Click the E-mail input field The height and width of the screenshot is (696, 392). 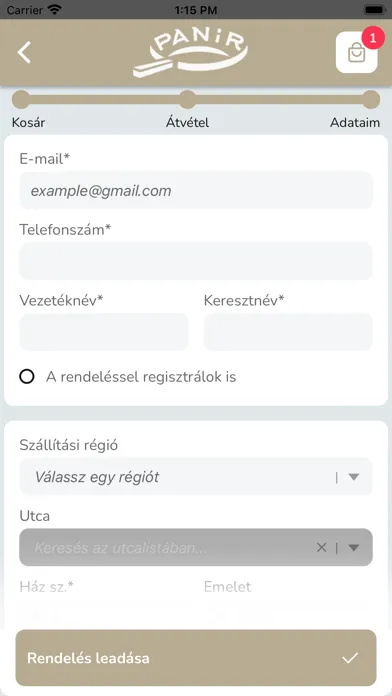196,190
